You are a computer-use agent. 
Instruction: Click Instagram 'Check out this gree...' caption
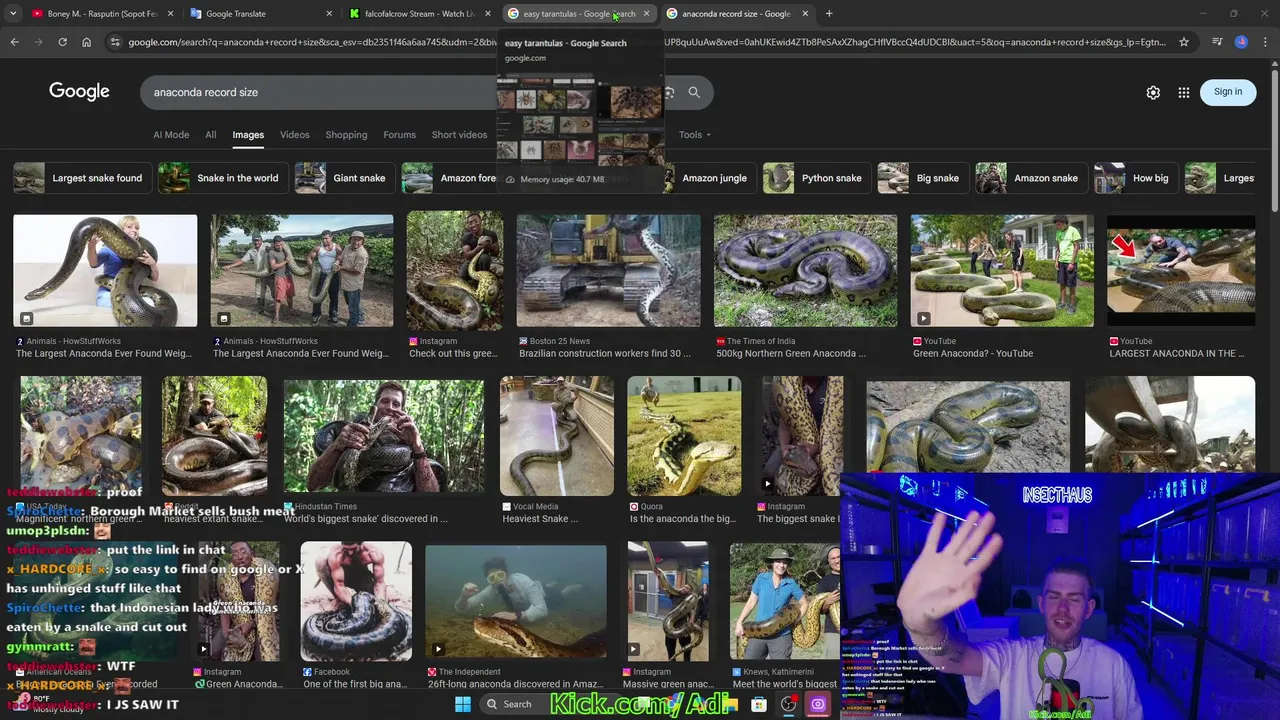[x=453, y=353]
